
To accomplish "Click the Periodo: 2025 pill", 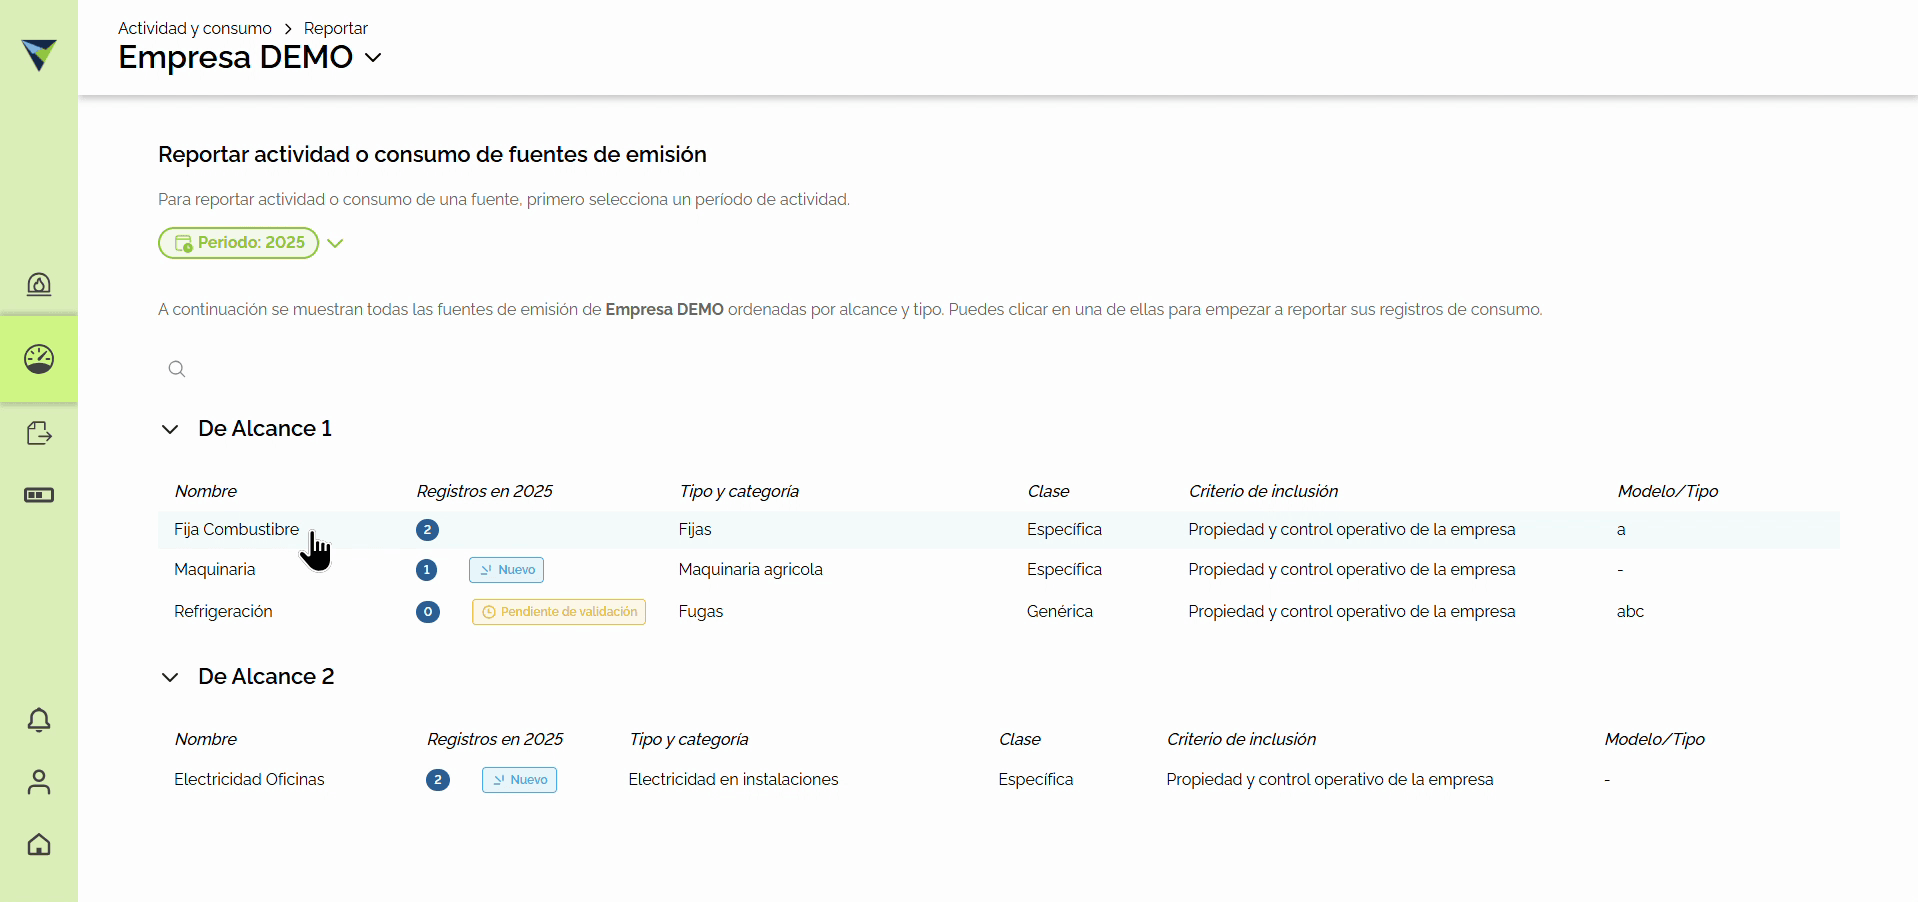I will point(239,243).
